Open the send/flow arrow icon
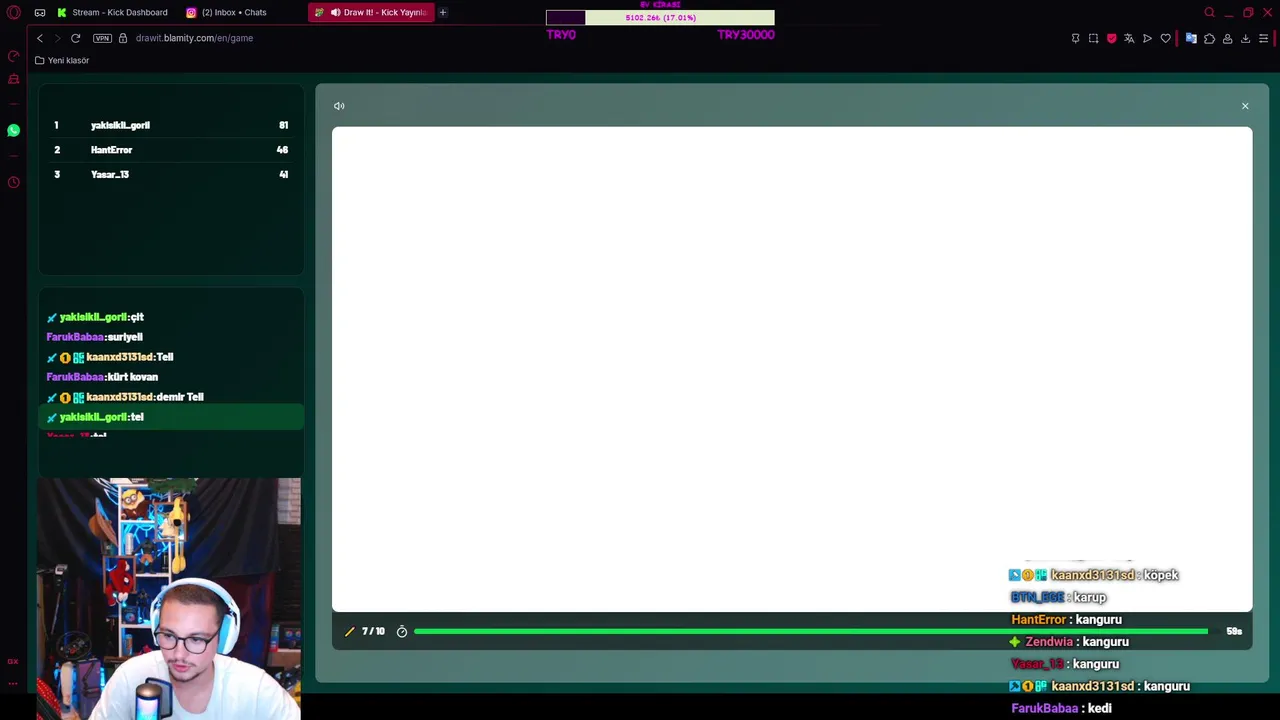1280x720 pixels. (x=1147, y=38)
